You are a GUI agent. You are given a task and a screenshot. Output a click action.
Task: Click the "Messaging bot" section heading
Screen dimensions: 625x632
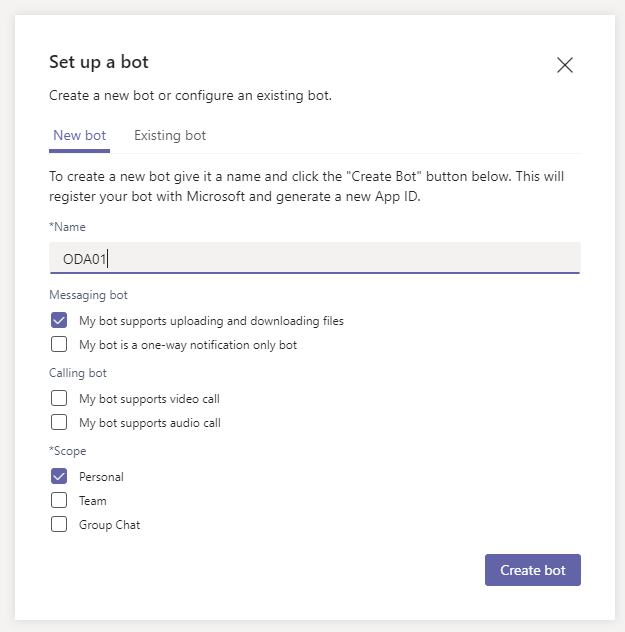coord(88,295)
